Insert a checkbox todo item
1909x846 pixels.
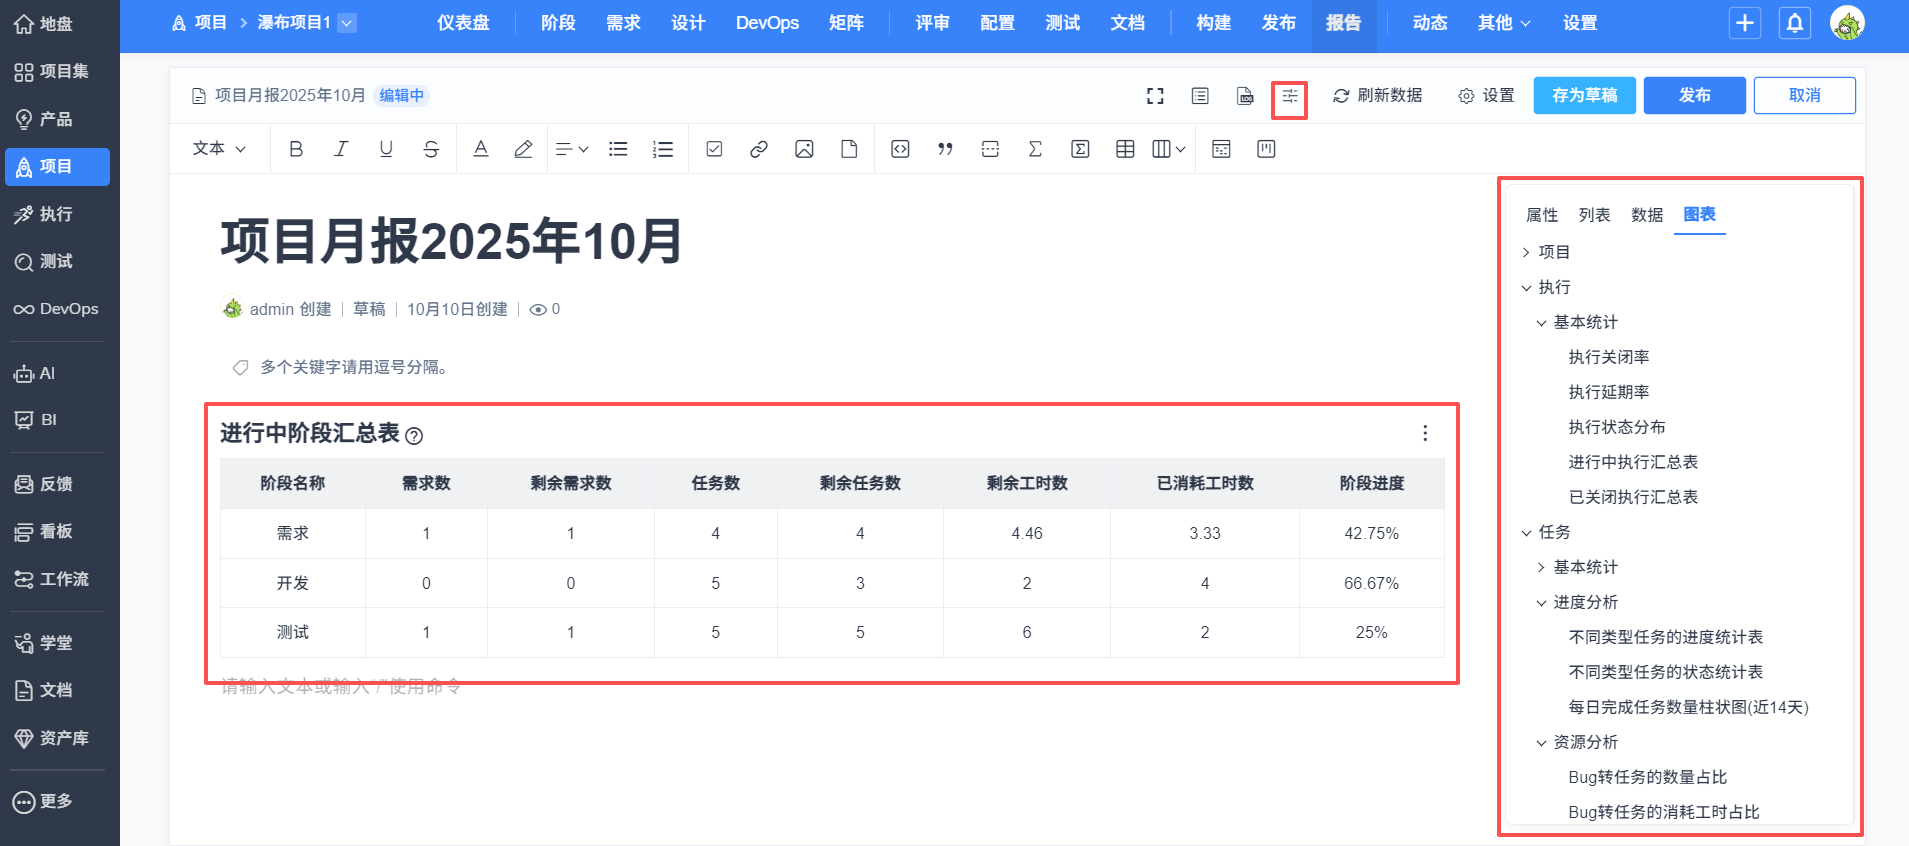(x=714, y=149)
